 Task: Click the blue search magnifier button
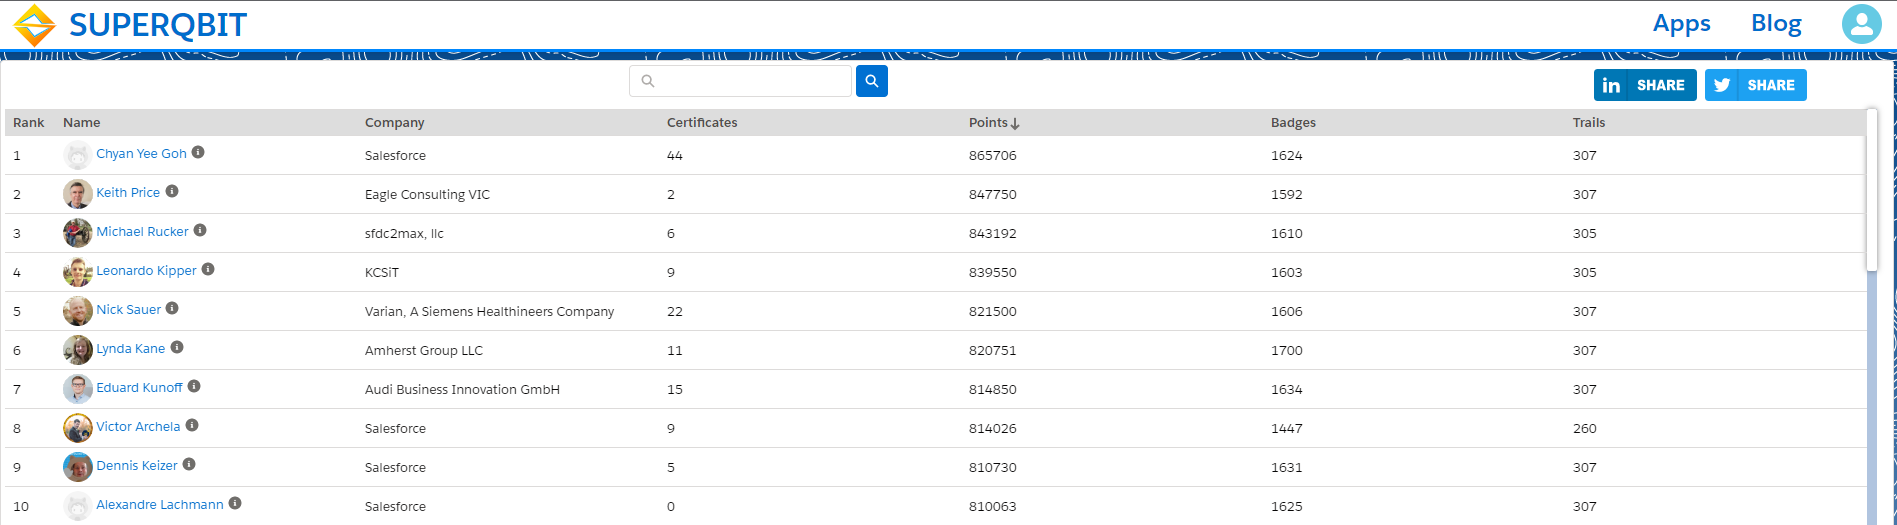872,81
